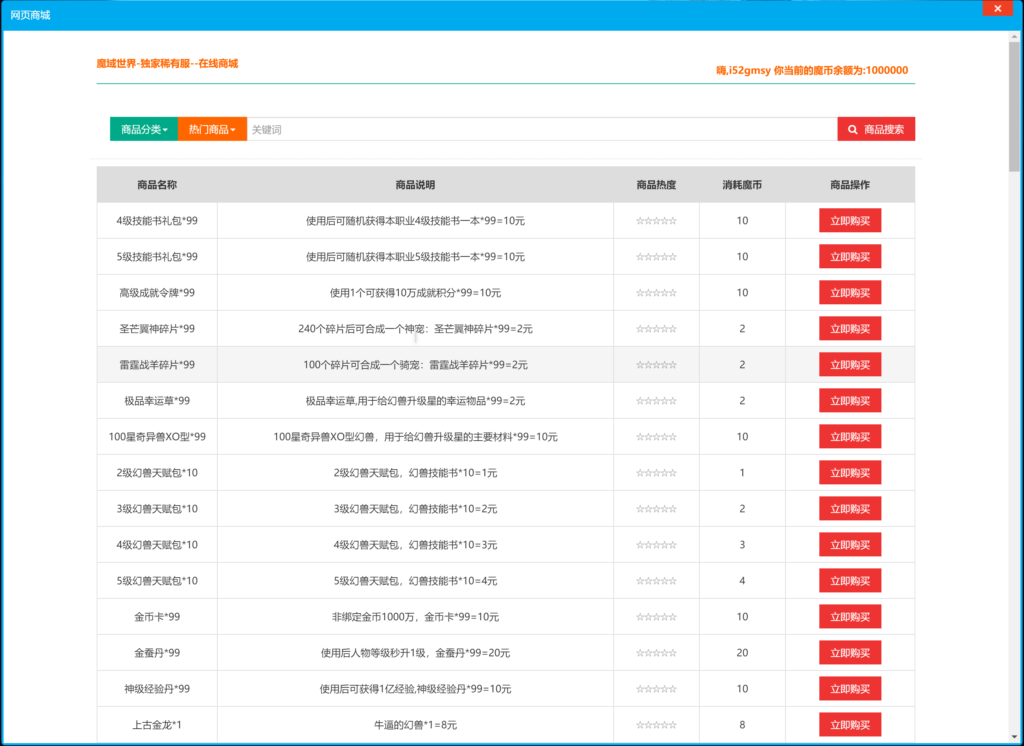Click the star rating for 100星奇异兽XO型*99
The width and height of the screenshot is (1024, 746).
656,436
